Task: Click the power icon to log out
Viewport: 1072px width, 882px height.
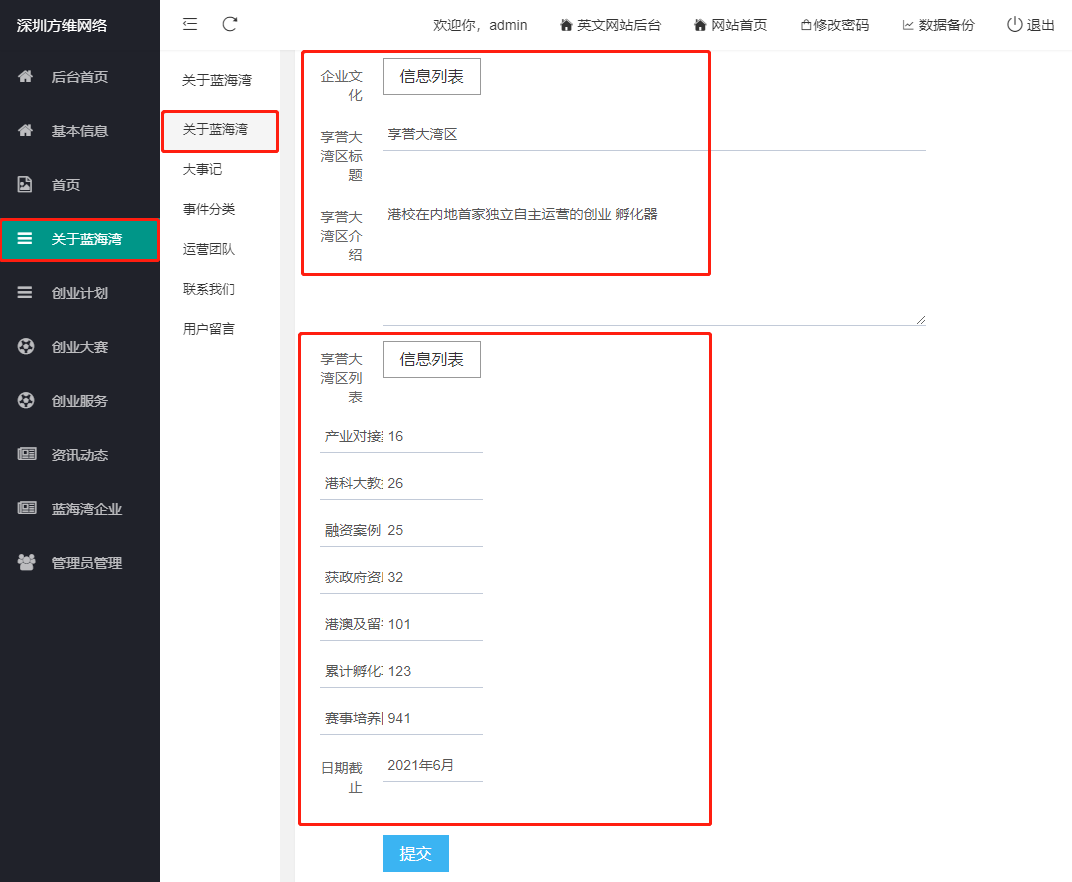Action: point(1014,25)
